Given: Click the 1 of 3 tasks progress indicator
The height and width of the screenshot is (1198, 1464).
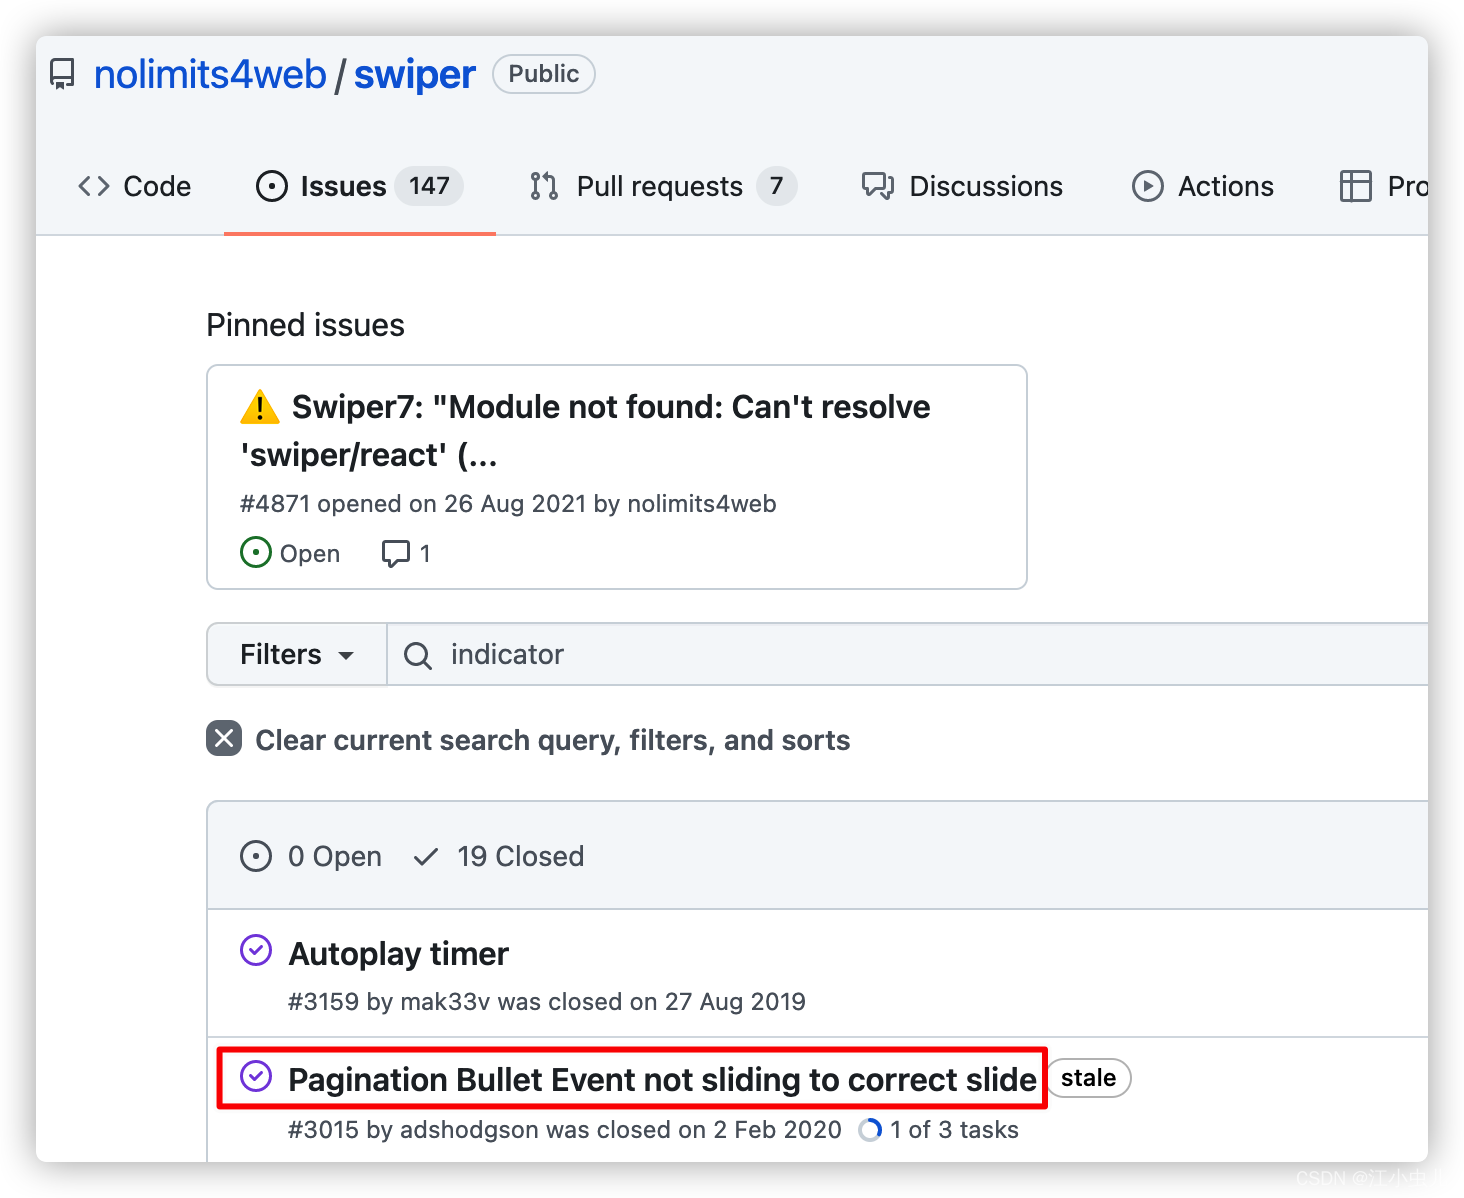Looking at the screenshot, I should 939,1130.
